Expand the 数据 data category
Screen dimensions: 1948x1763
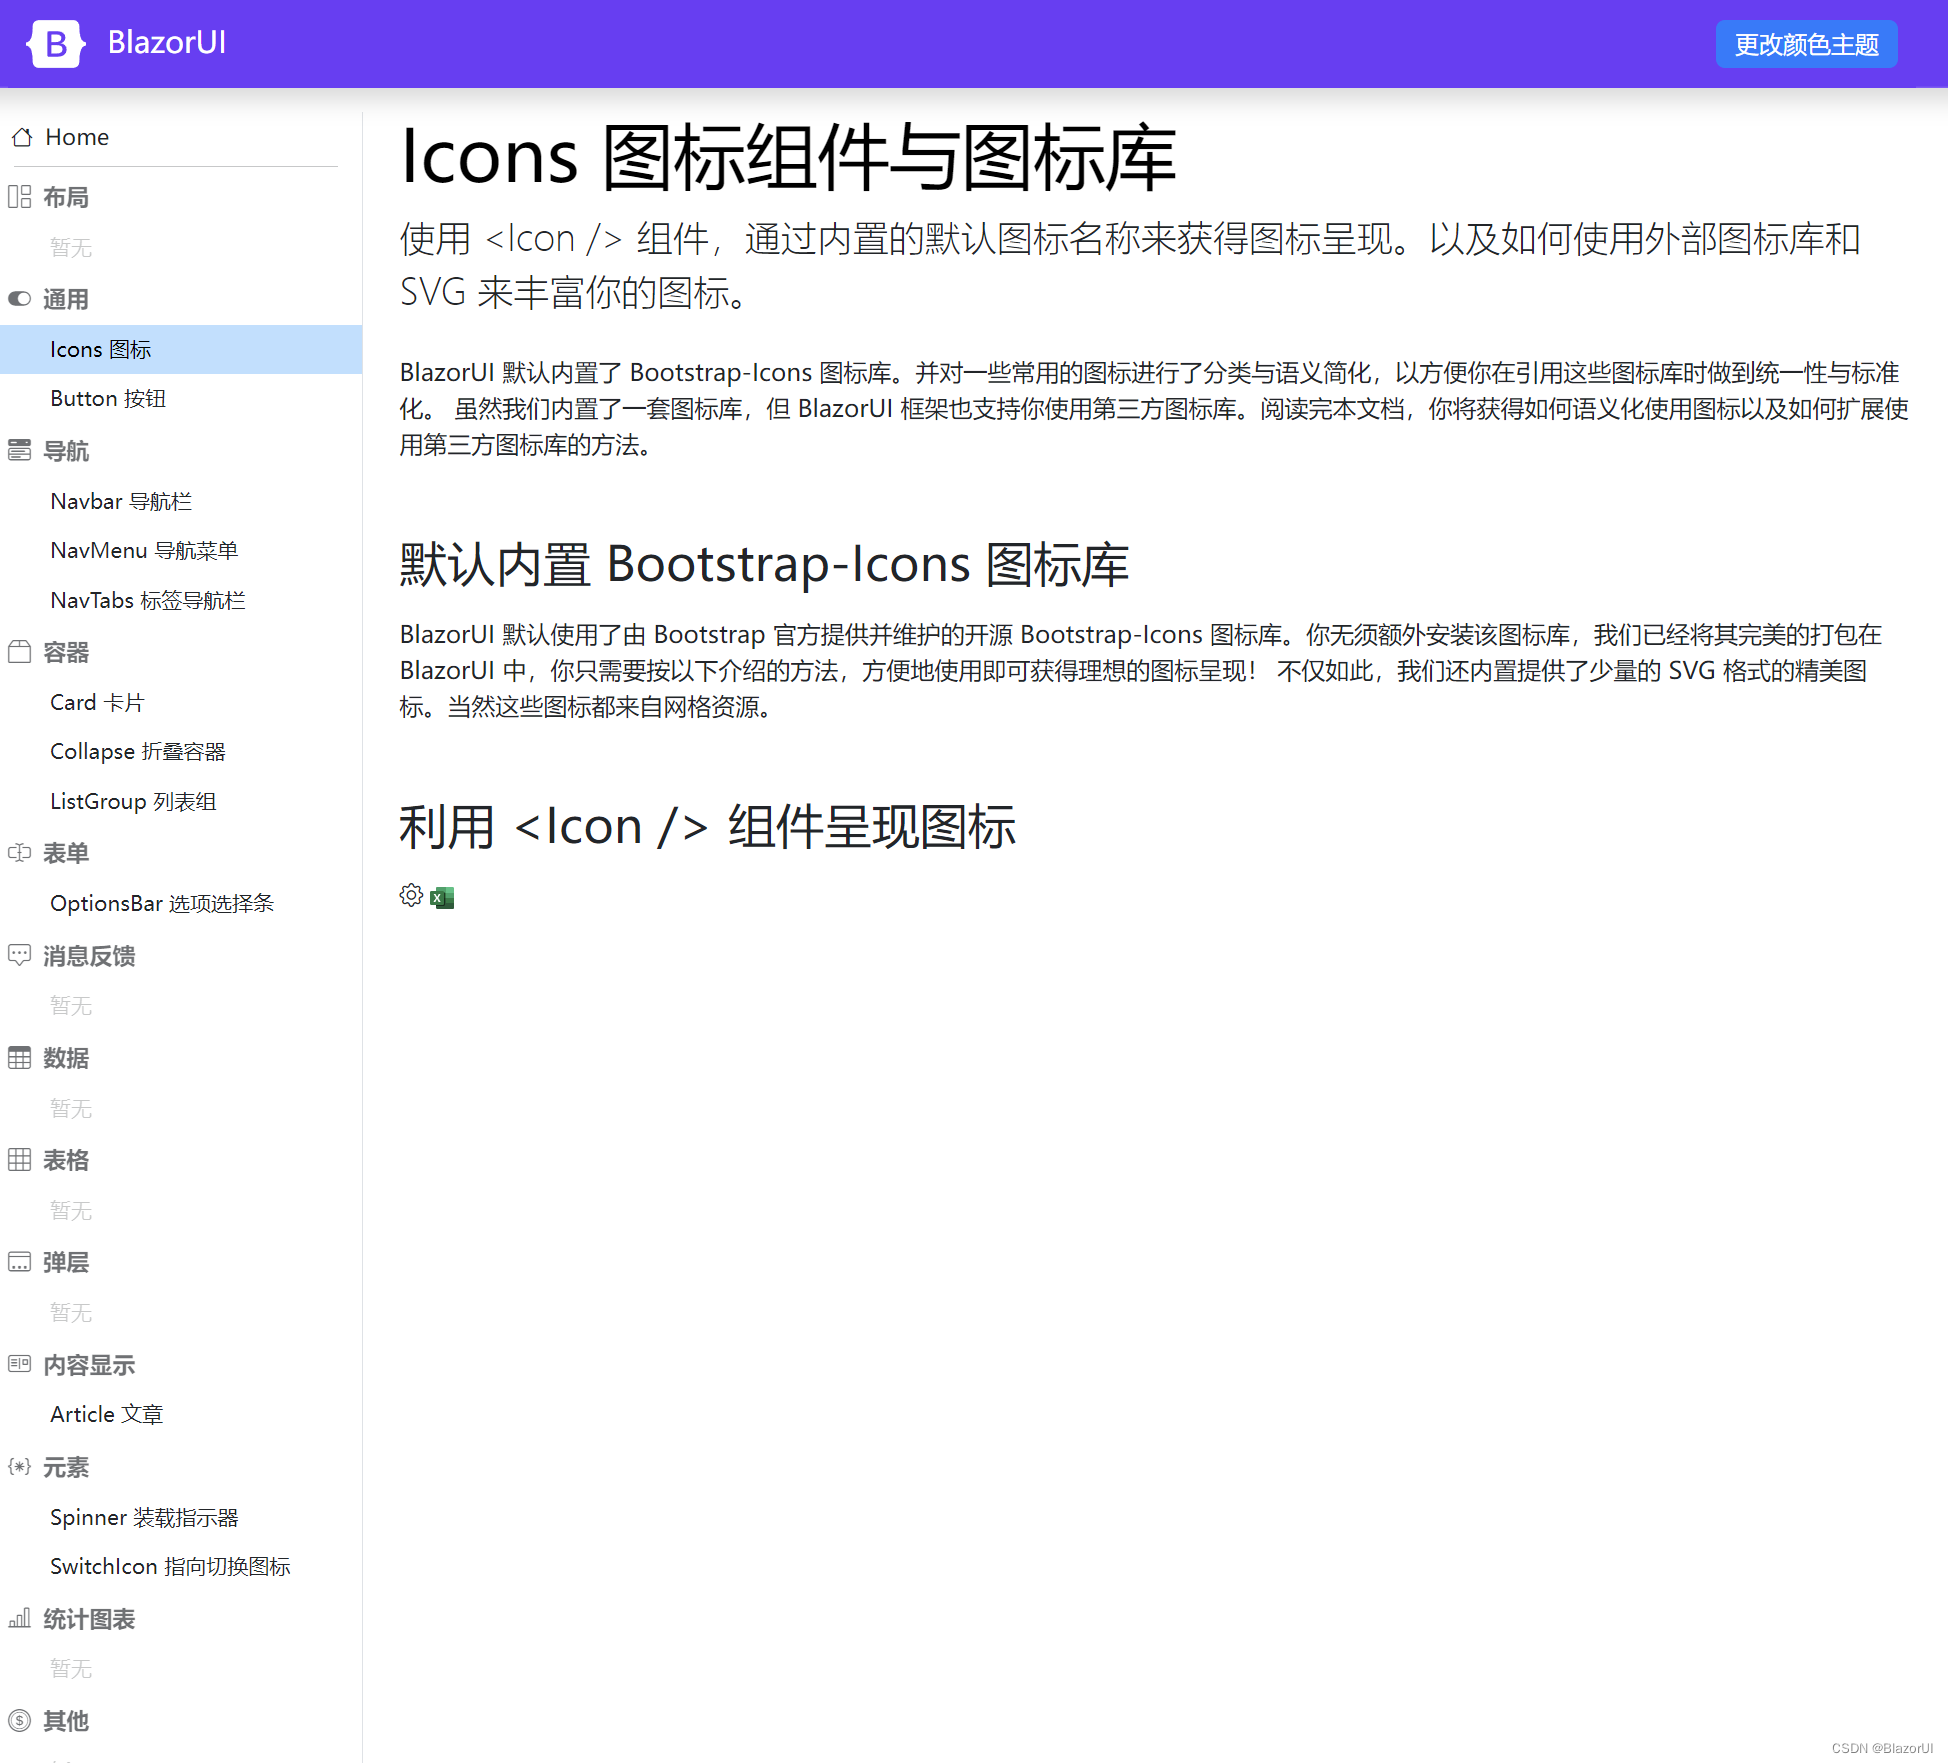point(20,1058)
